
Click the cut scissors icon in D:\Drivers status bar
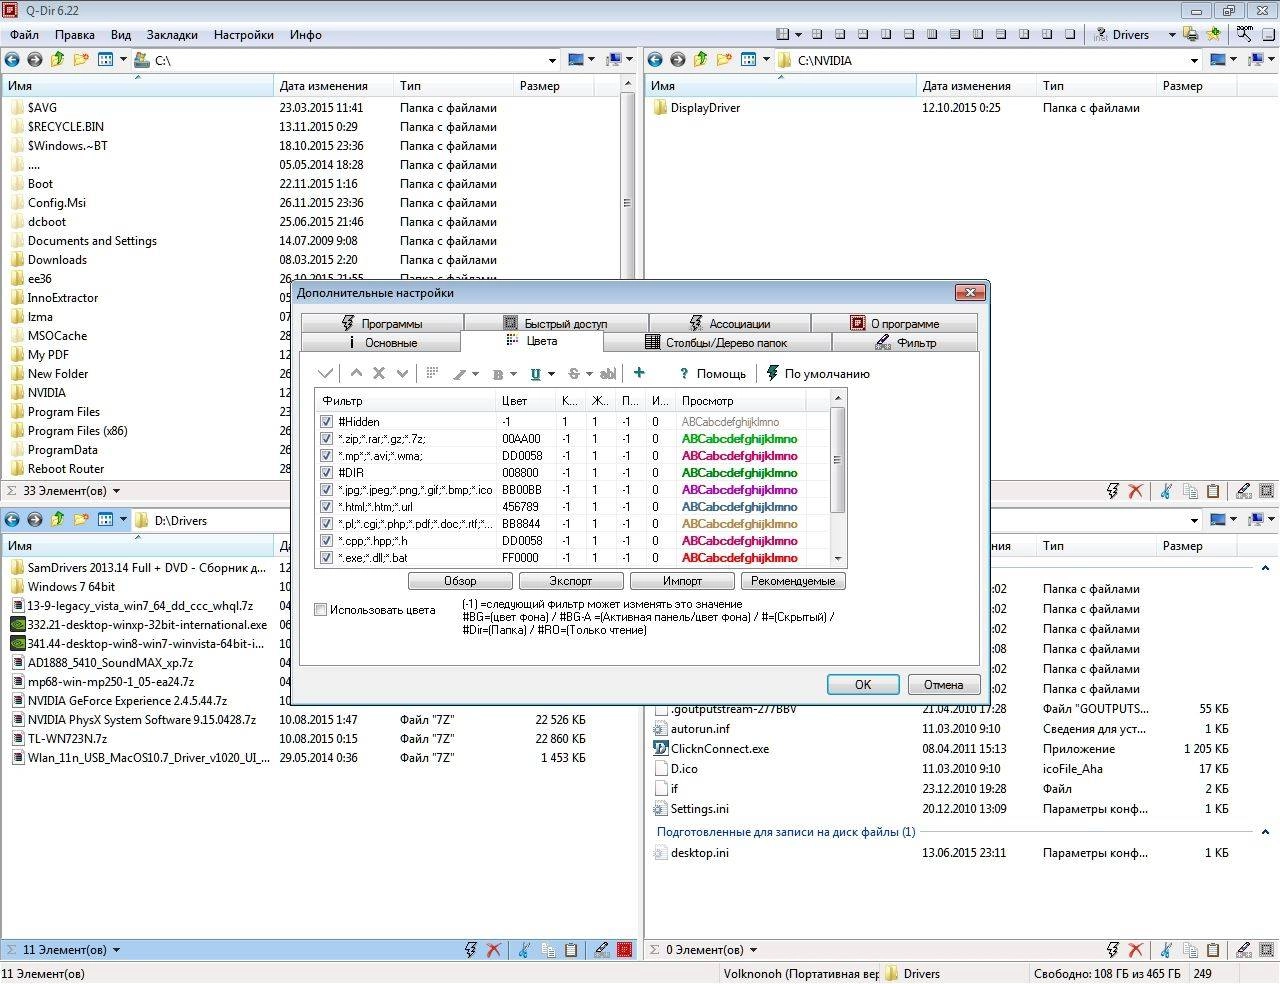(523, 950)
